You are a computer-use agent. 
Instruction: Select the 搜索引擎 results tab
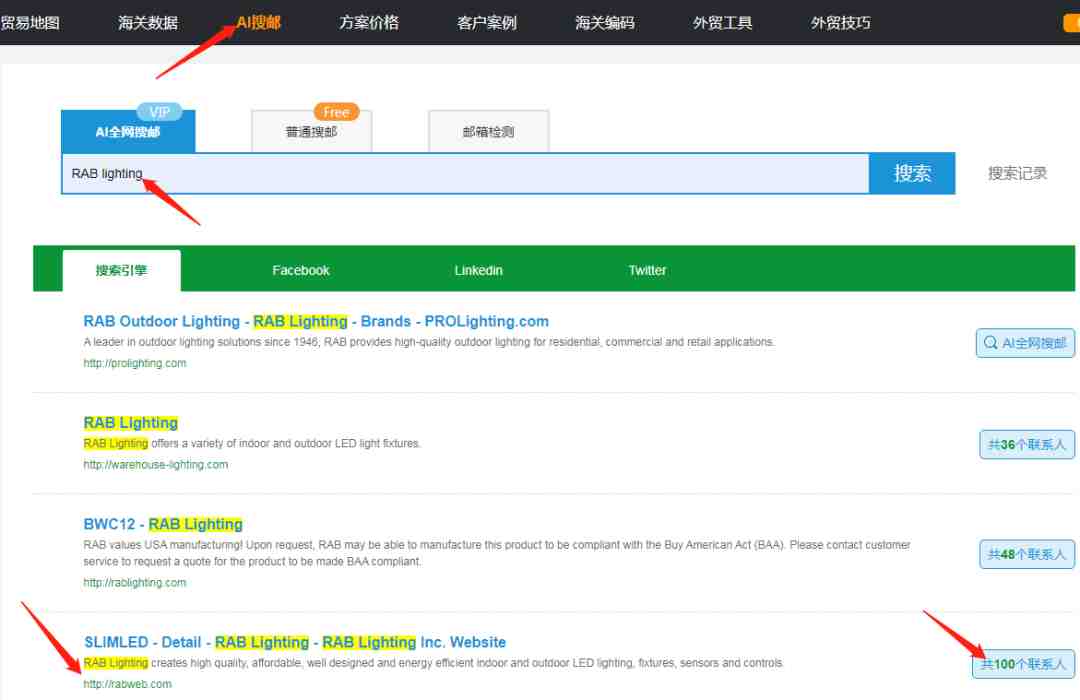point(121,270)
